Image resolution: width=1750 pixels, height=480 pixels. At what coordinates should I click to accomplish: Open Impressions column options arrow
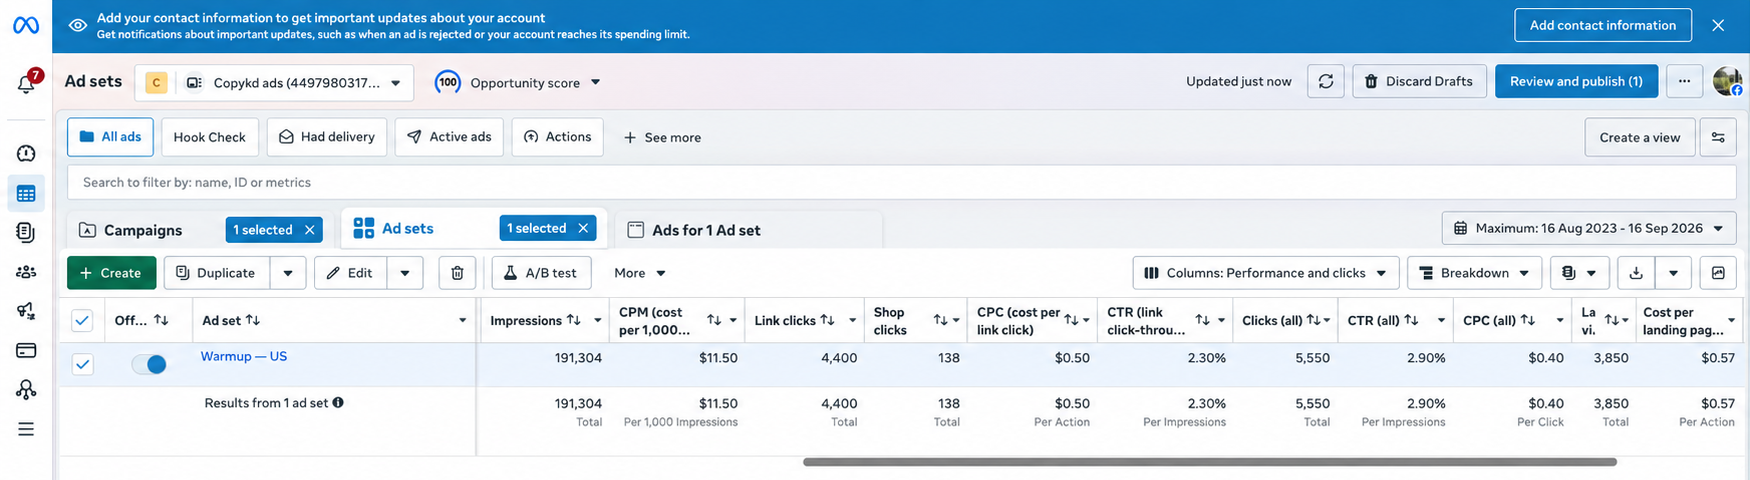597,320
